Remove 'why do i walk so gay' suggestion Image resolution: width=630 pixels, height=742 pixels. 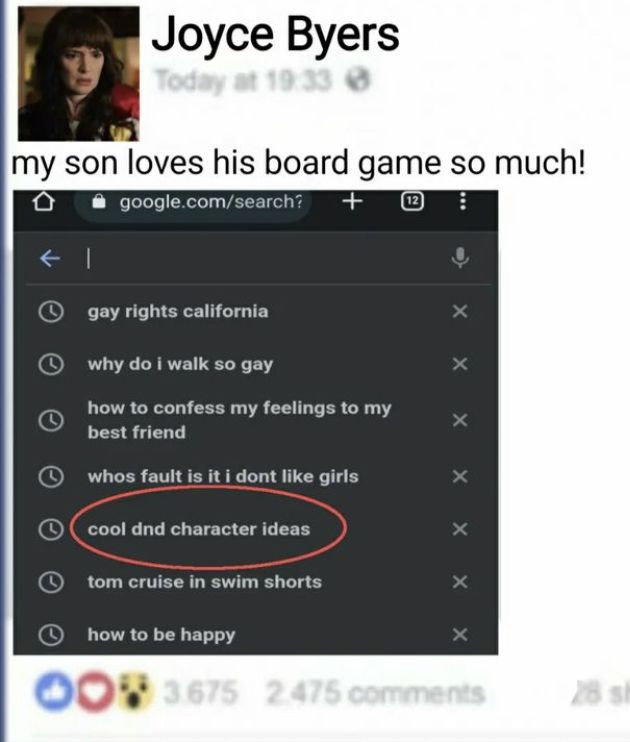(460, 364)
